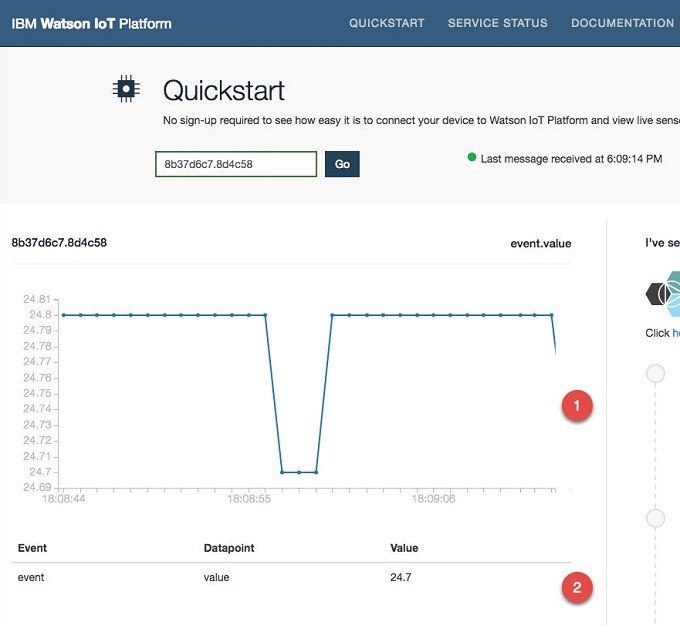Click the hexagonal Bluemix logo icon
Screen dimensions: 680x625
coord(663,294)
